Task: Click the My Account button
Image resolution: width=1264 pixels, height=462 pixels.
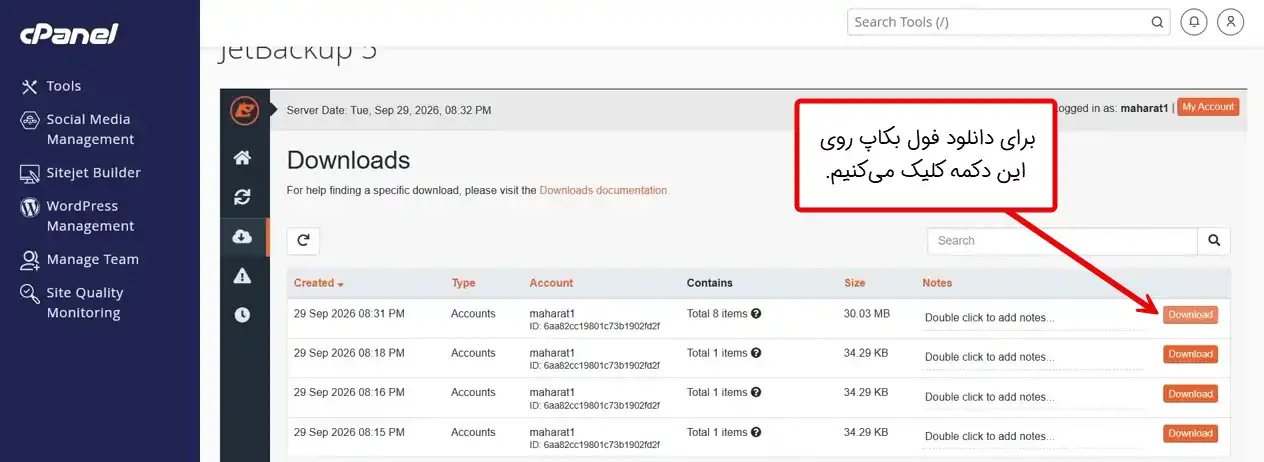Action: pos(1208,107)
